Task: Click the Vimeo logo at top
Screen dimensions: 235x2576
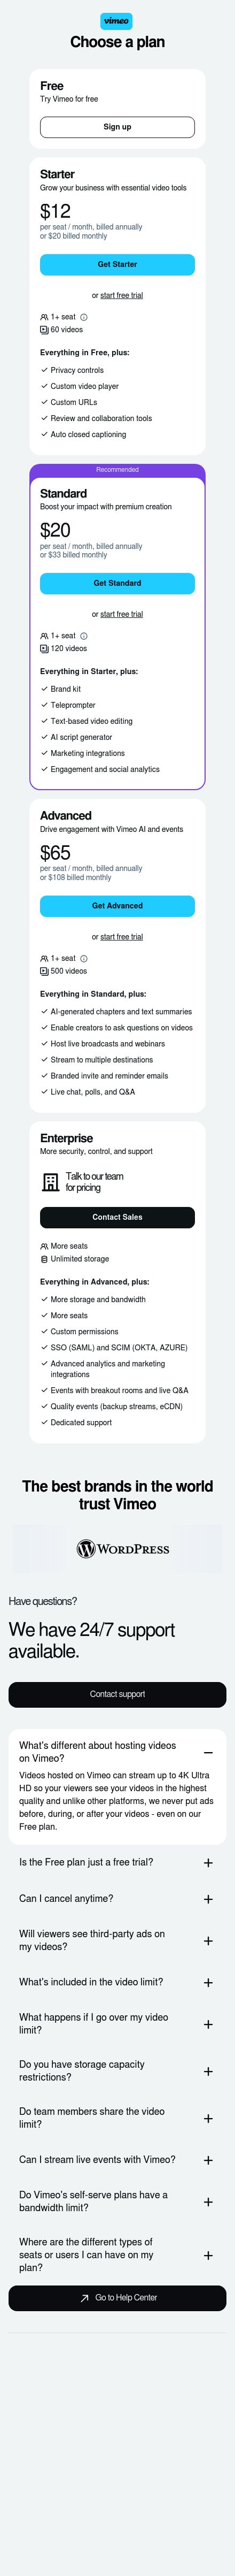Action: 117,21
